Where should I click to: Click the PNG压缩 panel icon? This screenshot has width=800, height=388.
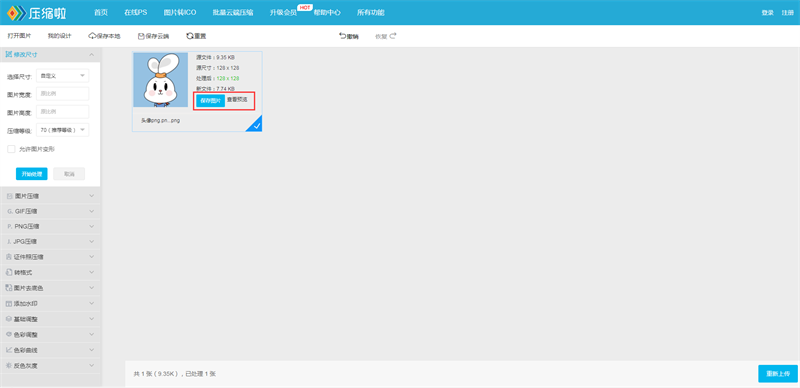(x=9, y=226)
